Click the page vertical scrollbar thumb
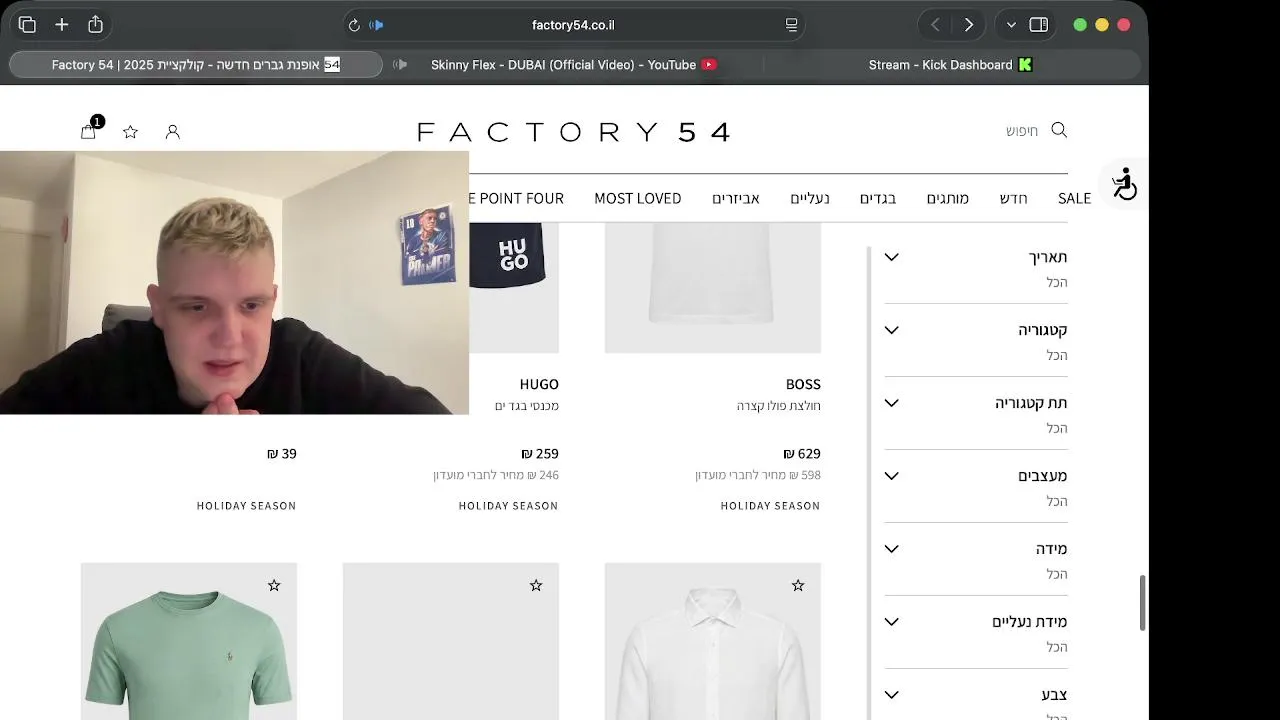This screenshot has height=720, width=1280. (1143, 603)
